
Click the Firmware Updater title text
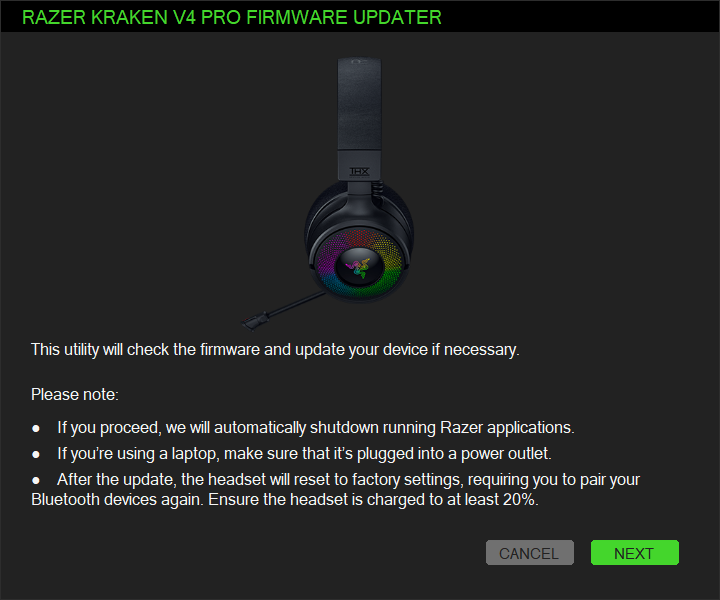tap(231, 17)
